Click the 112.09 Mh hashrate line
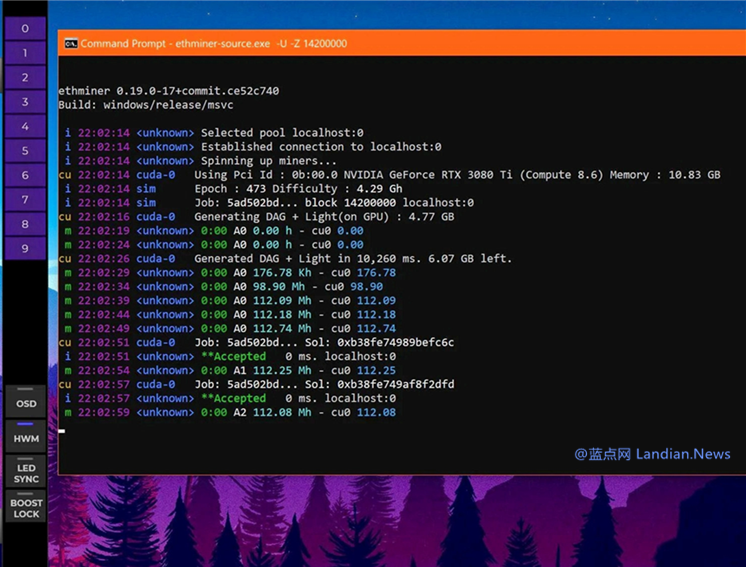746x567 pixels. point(230,301)
